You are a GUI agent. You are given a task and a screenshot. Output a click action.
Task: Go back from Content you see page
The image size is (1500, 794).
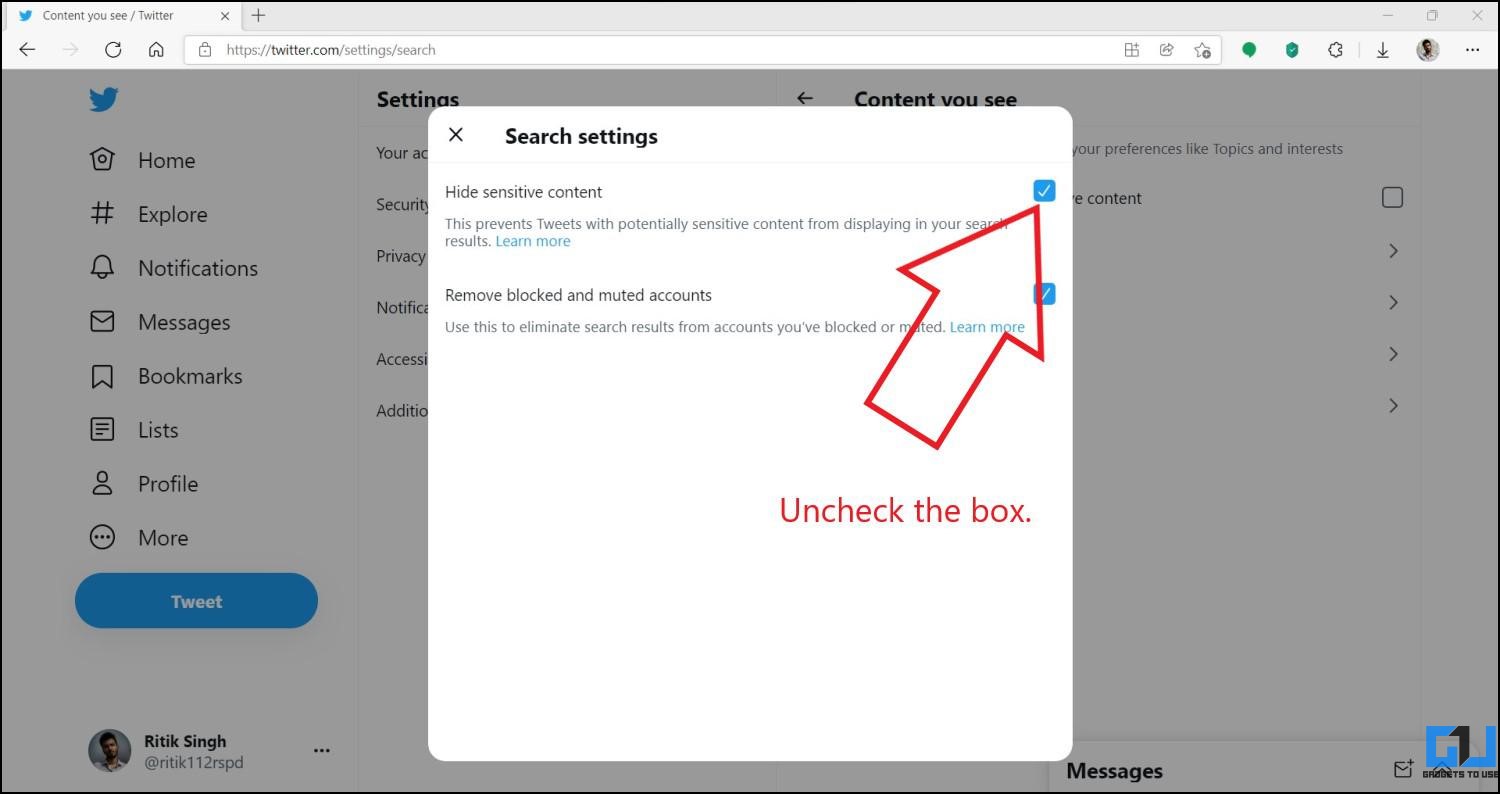pos(805,98)
